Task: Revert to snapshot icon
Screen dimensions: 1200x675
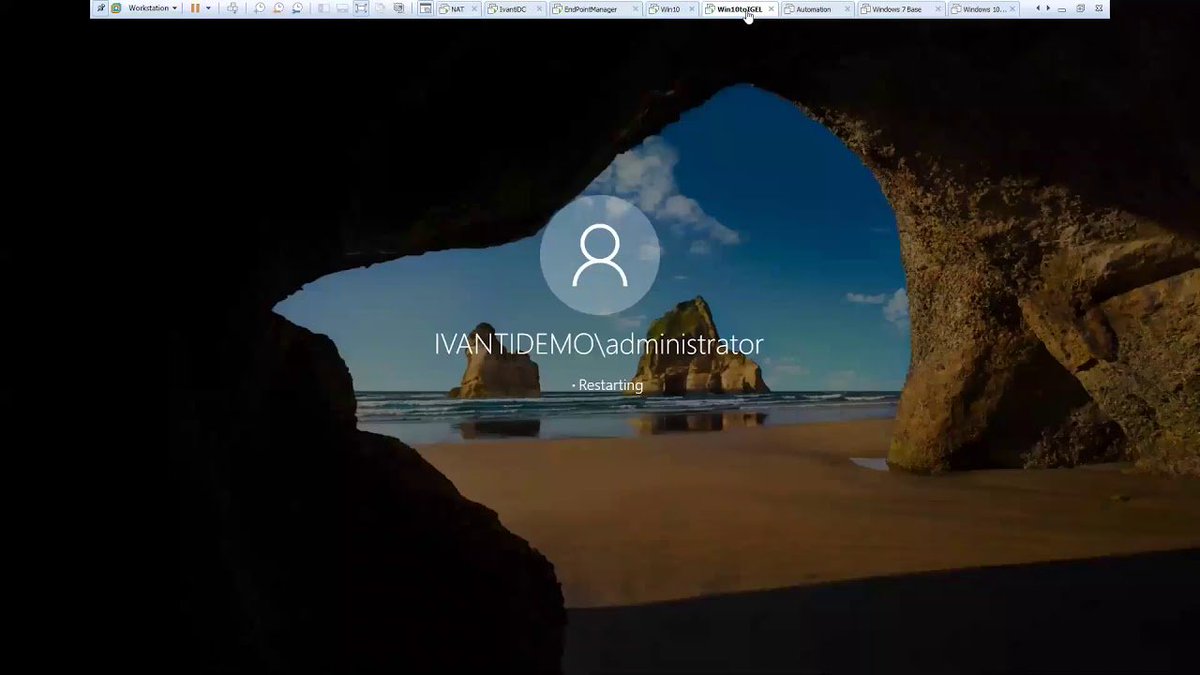Action: [278, 8]
